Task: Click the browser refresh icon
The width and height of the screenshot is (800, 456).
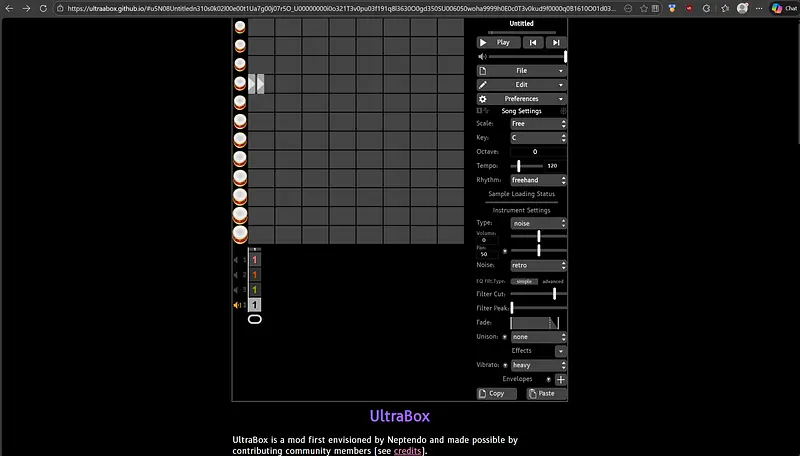Action: (x=47, y=8)
